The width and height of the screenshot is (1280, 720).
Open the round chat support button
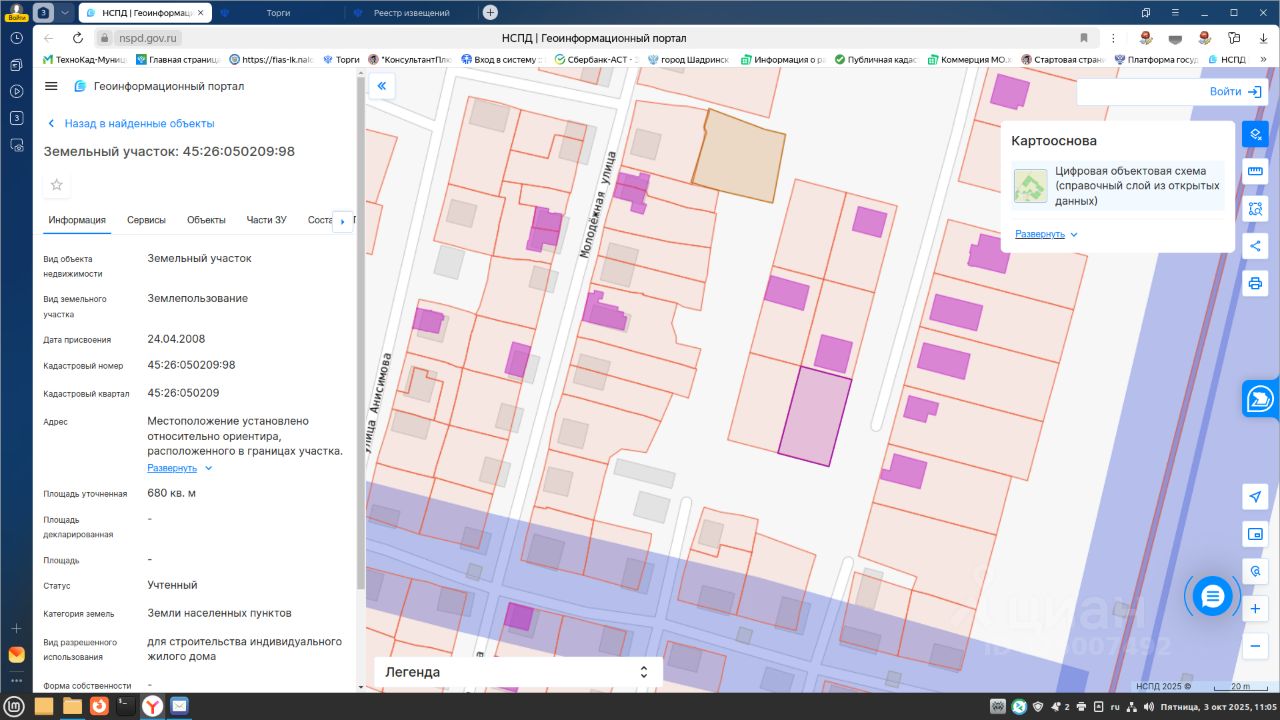[x=1212, y=597]
